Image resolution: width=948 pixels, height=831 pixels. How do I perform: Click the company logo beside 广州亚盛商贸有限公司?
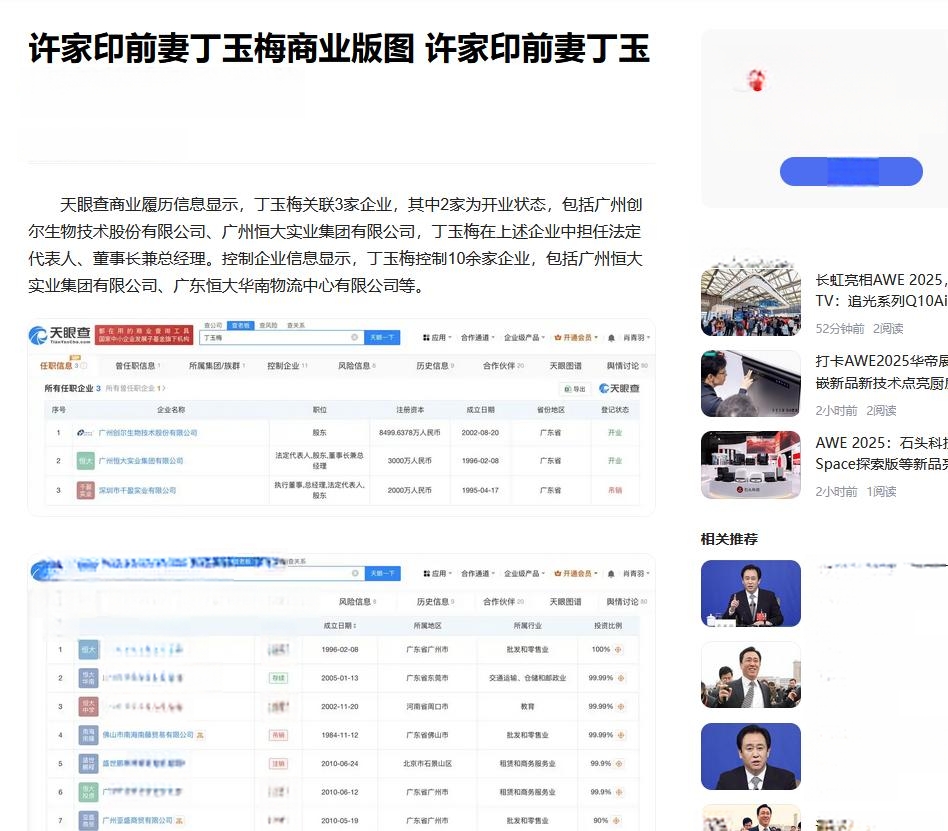pyautogui.click(x=88, y=821)
